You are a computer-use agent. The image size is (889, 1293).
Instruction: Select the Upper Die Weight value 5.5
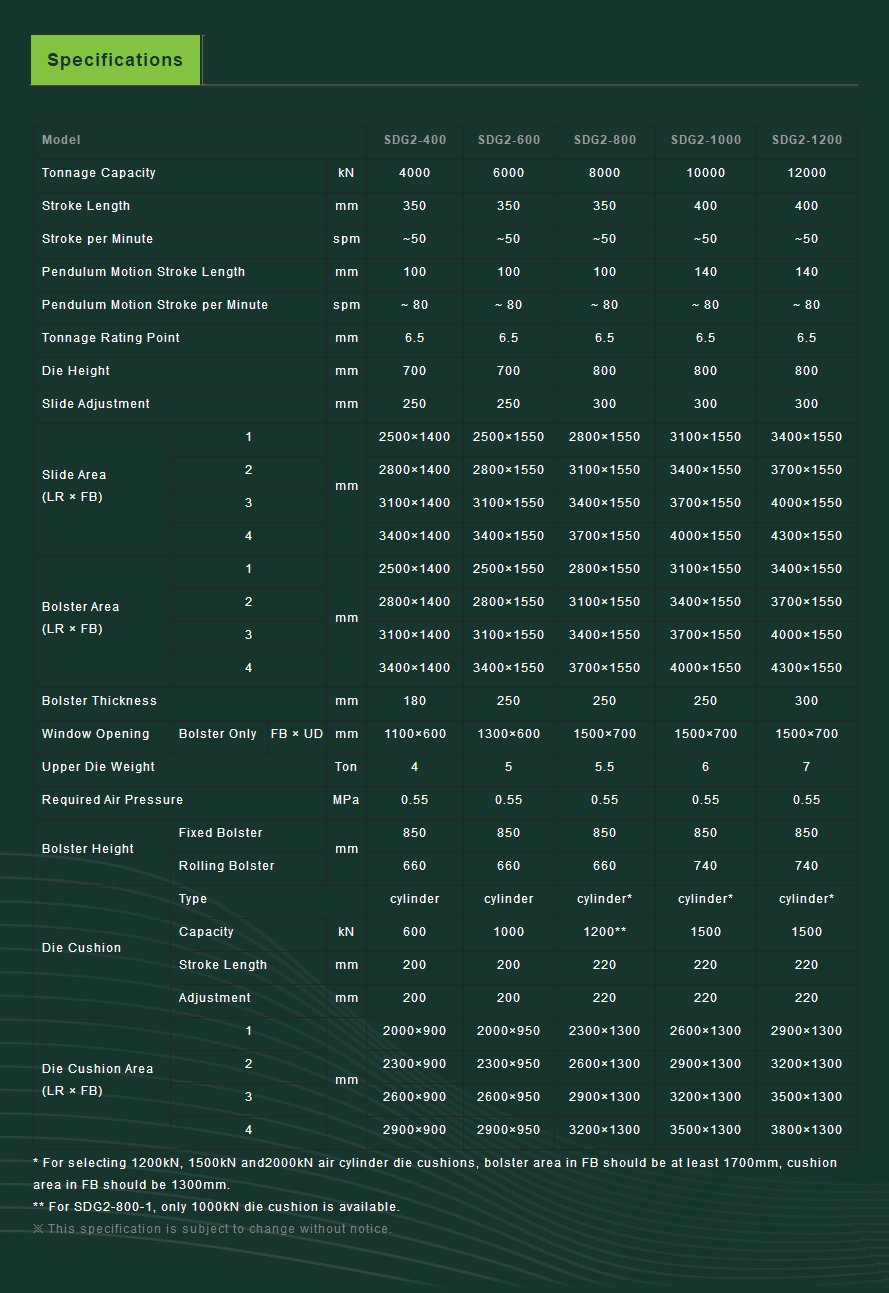(x=604, y=767)
